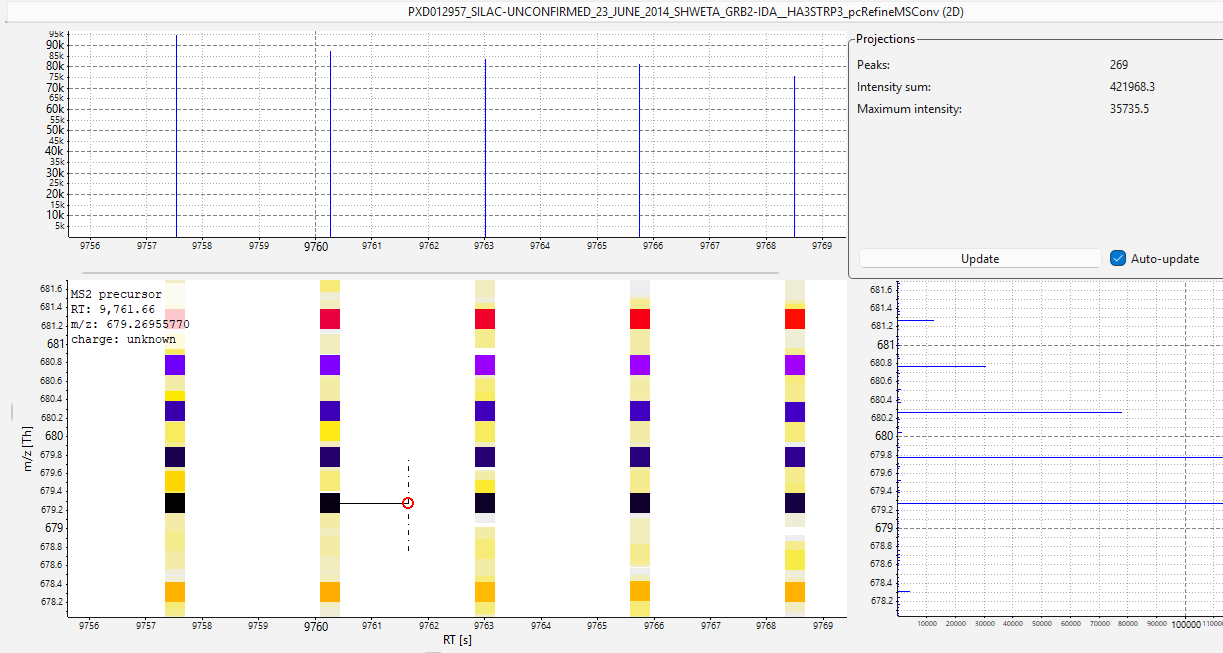Click the 'Intensity sum:' label
This screenshot has width=1223, height=653.
[894, 87]
